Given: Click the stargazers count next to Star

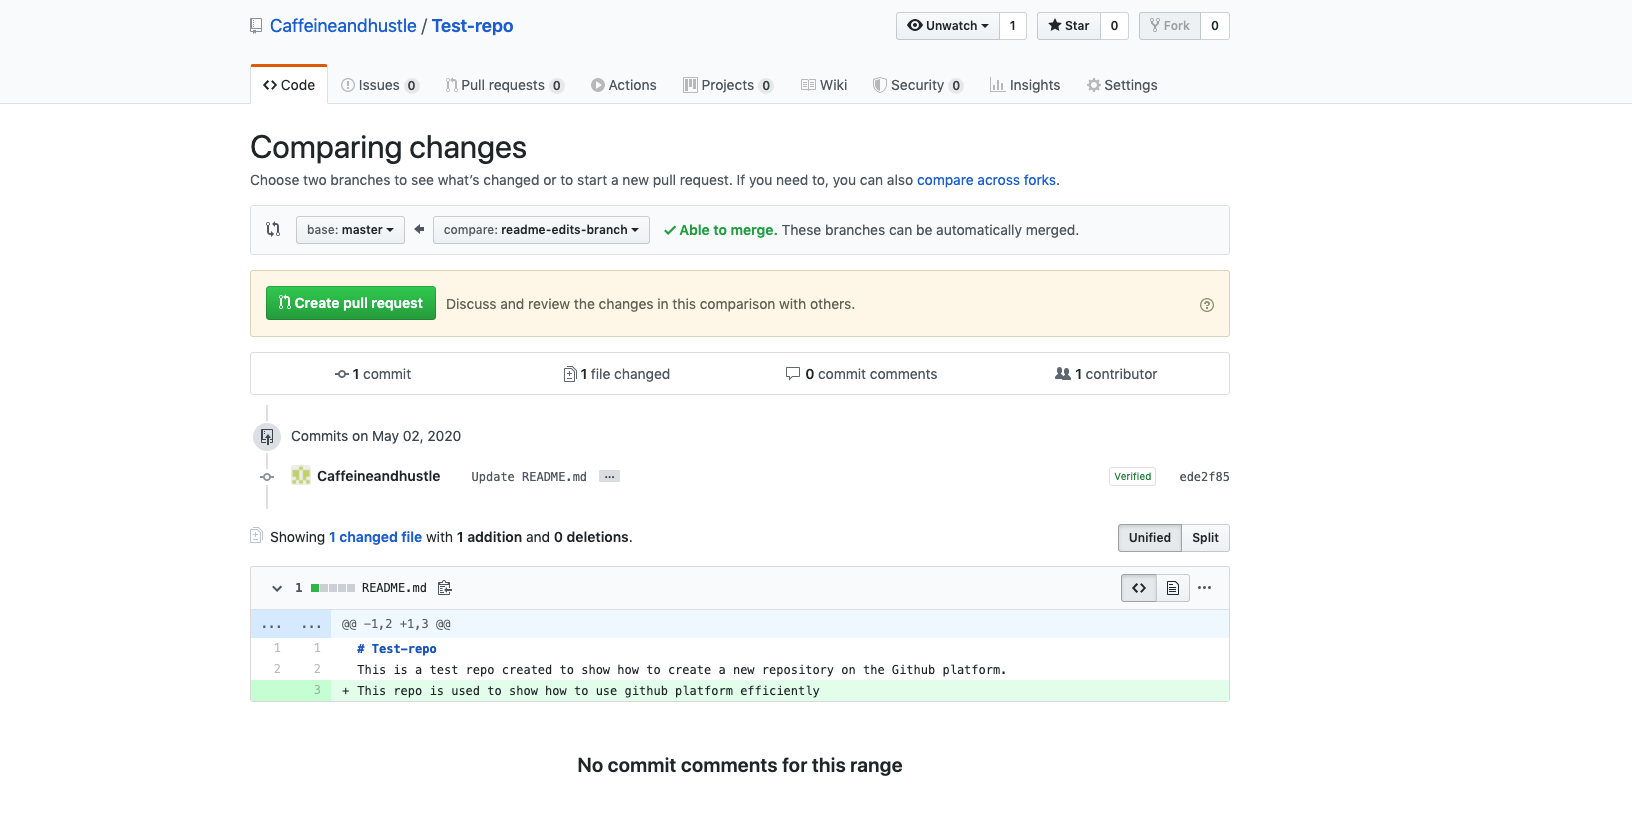Looking at the screenshot, I should tap(1114, 26).
